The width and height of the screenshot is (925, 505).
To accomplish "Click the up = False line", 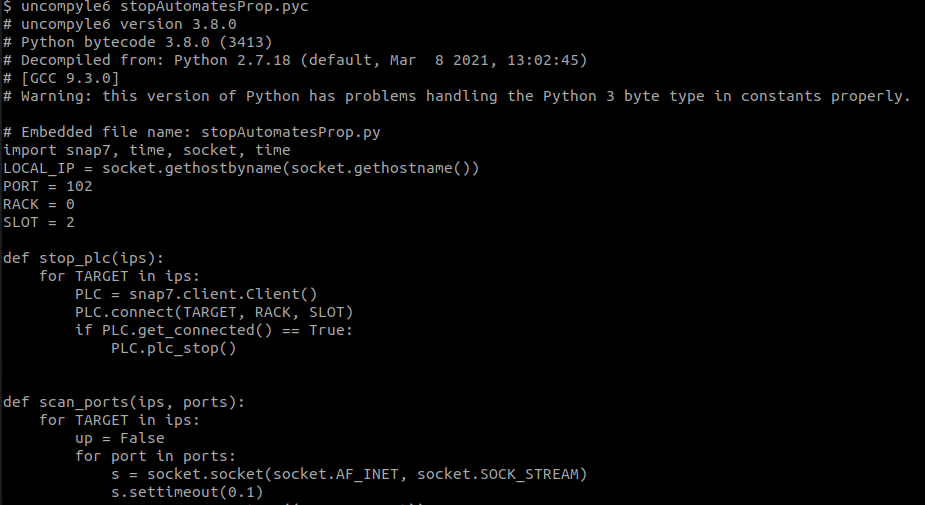I will (120, 438).
